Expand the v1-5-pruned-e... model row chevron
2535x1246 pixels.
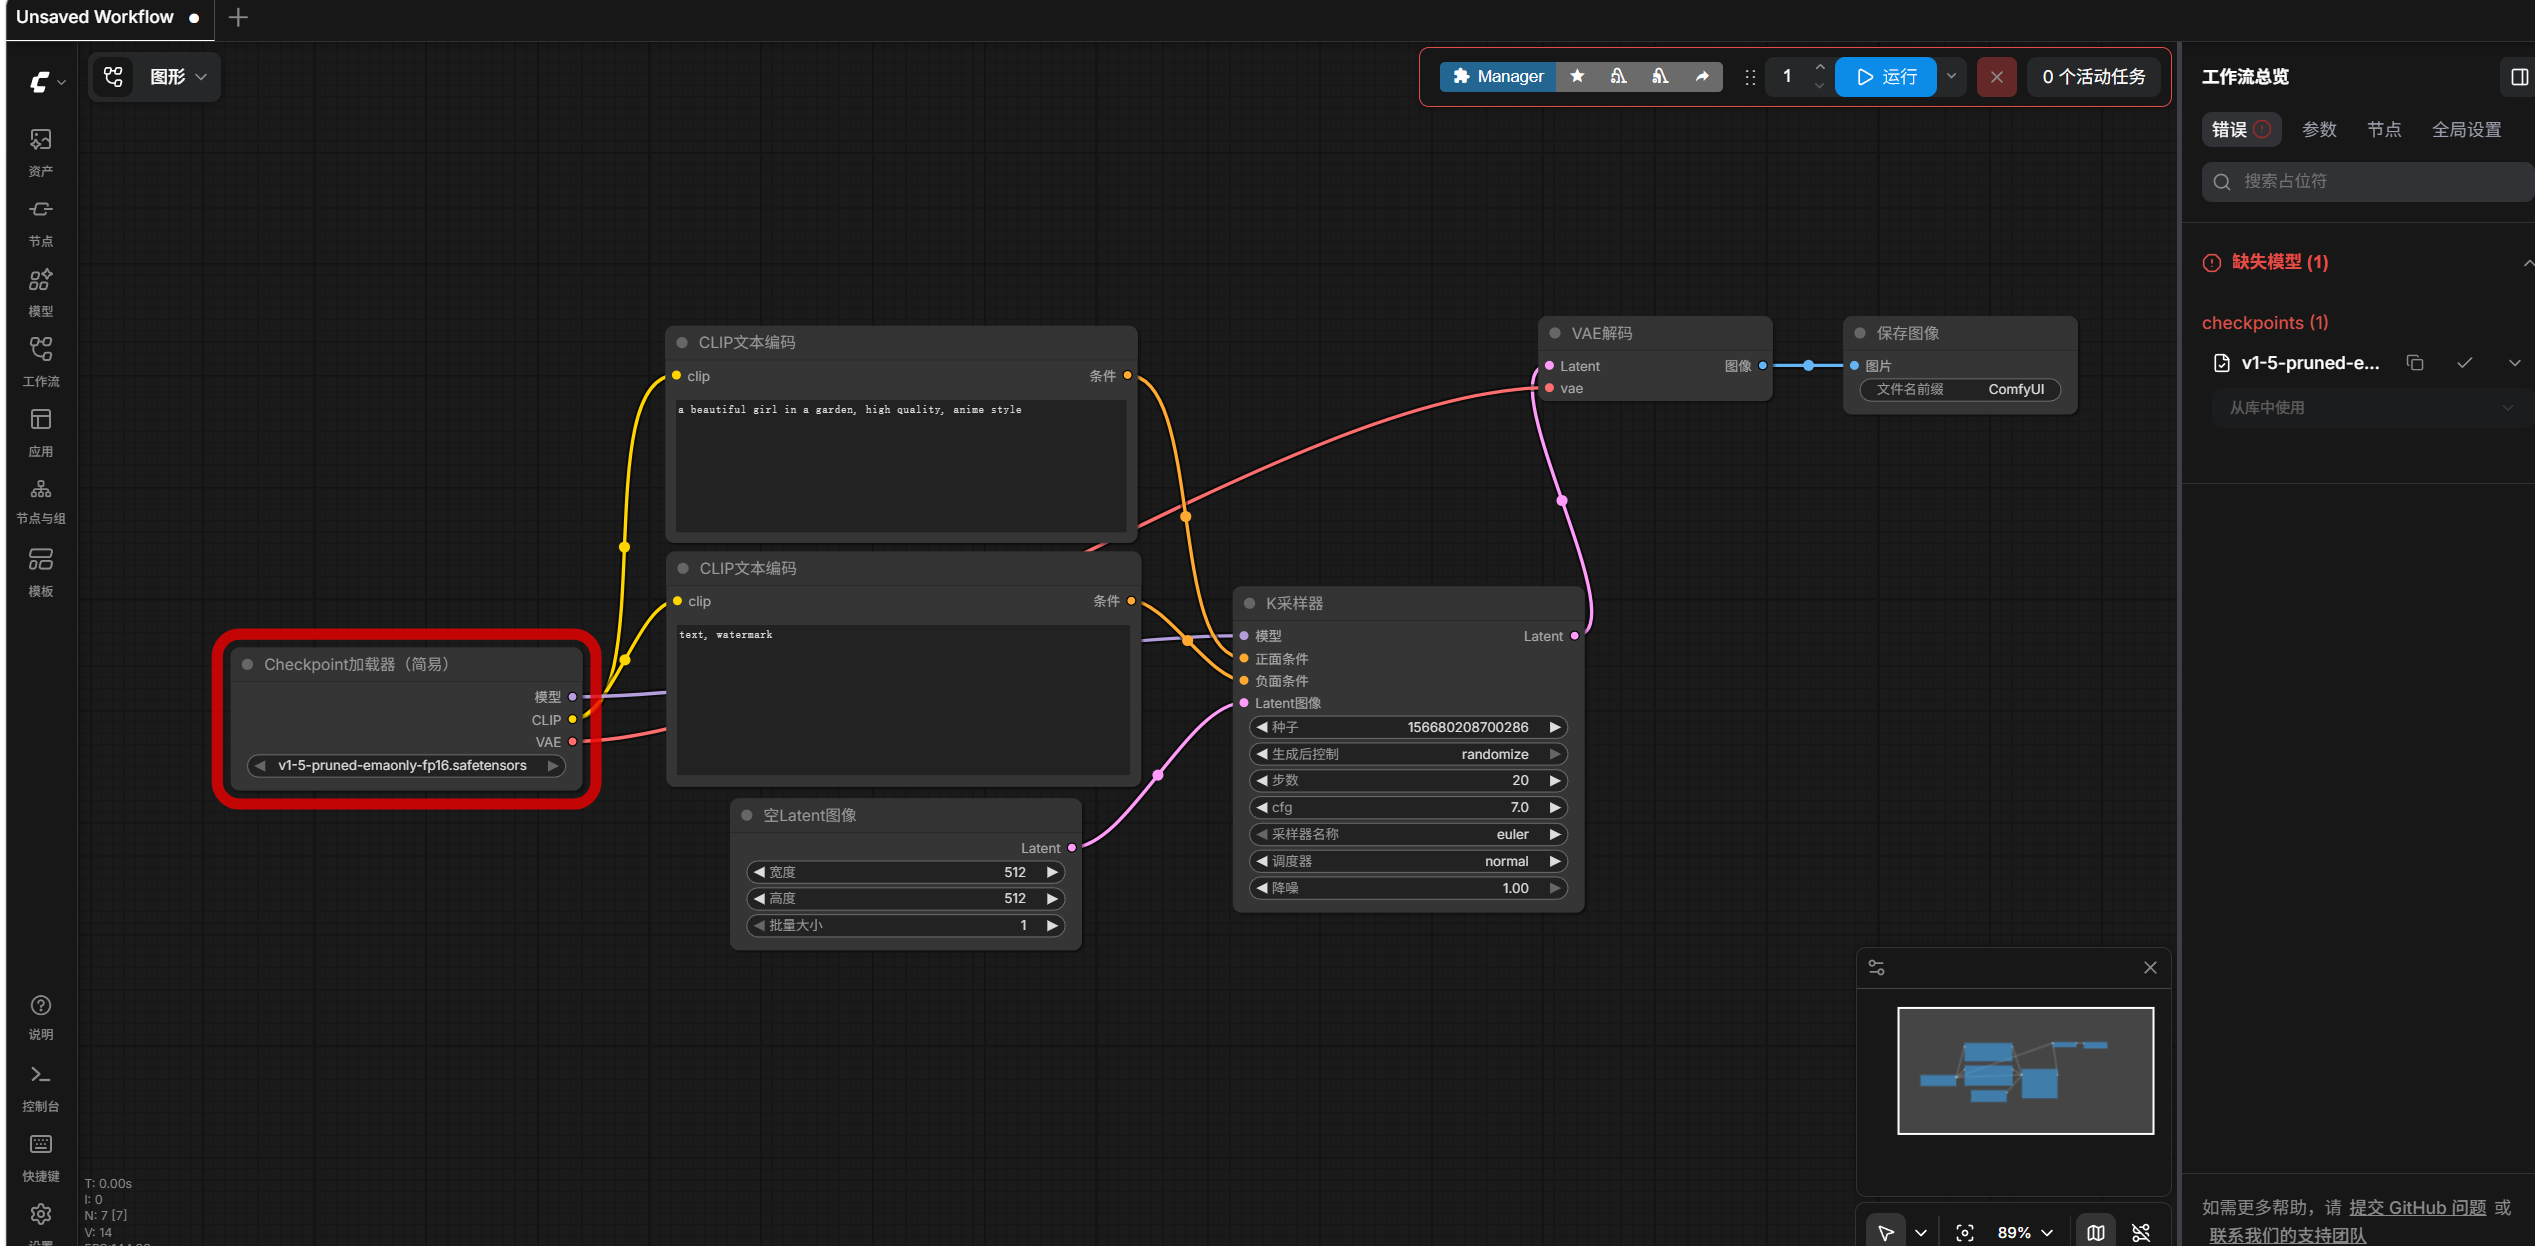[2515, 363]
